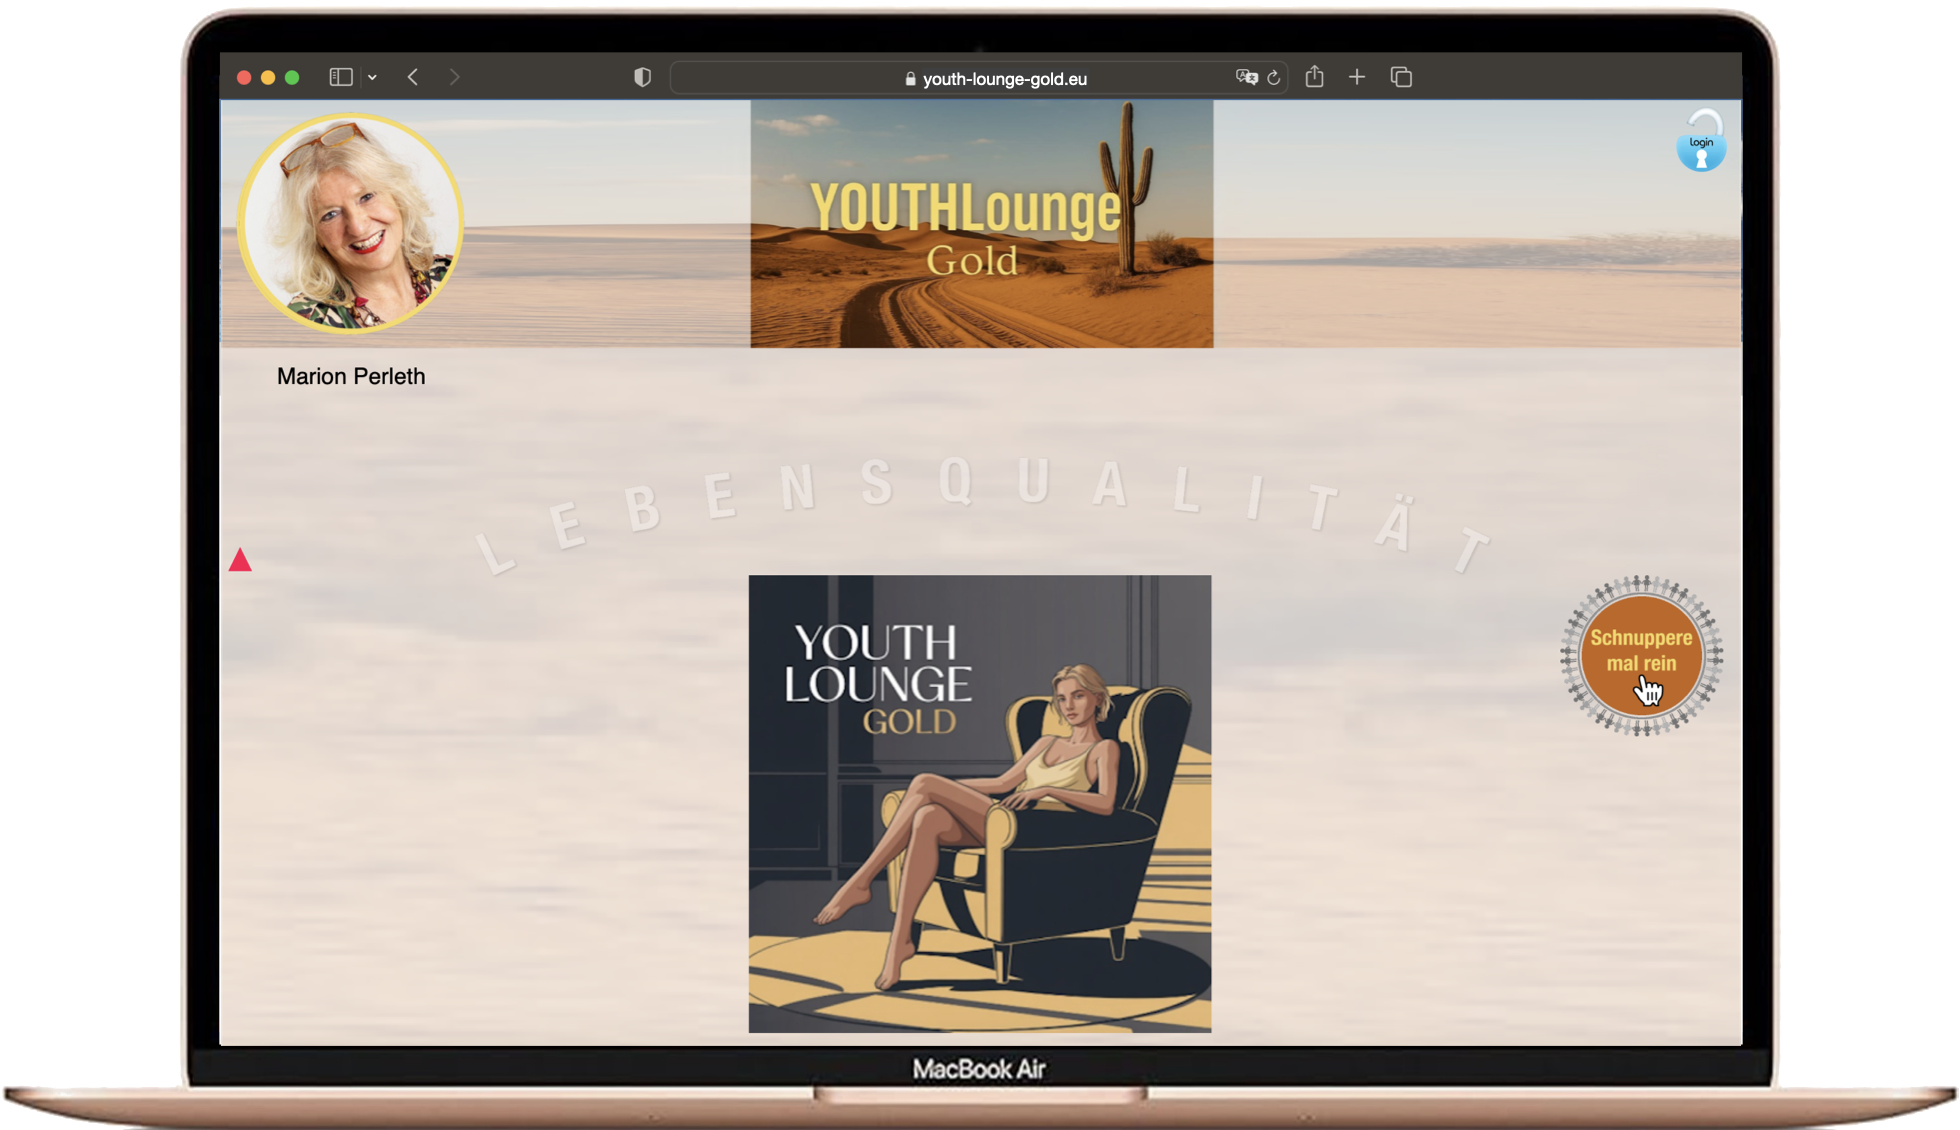Open a new tab with the plus icon
The width and height of the screenshot is (1960, 1130).
click(x=1357, y=77)
